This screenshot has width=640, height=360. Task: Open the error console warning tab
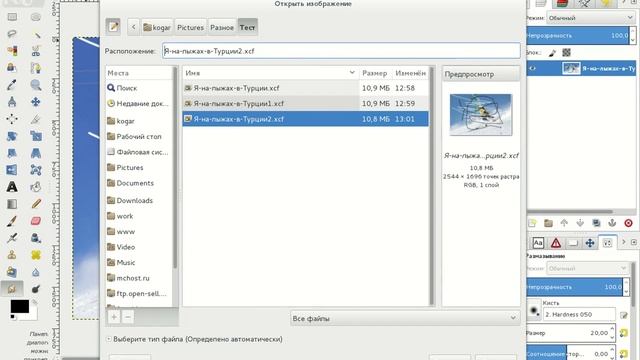click(556, 243)
